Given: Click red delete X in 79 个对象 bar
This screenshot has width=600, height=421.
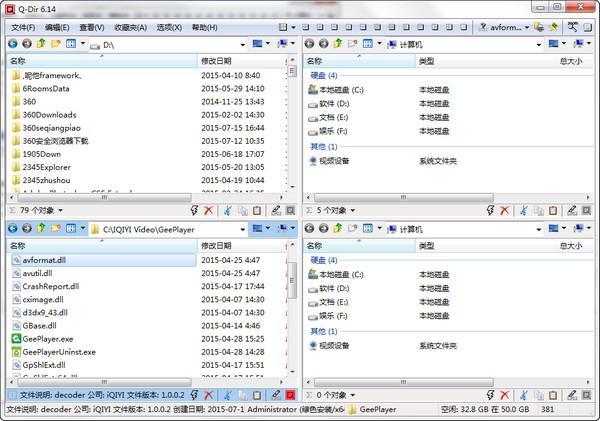Looking at the screenshot, I should pyautogui.click(x=209, y=210).
